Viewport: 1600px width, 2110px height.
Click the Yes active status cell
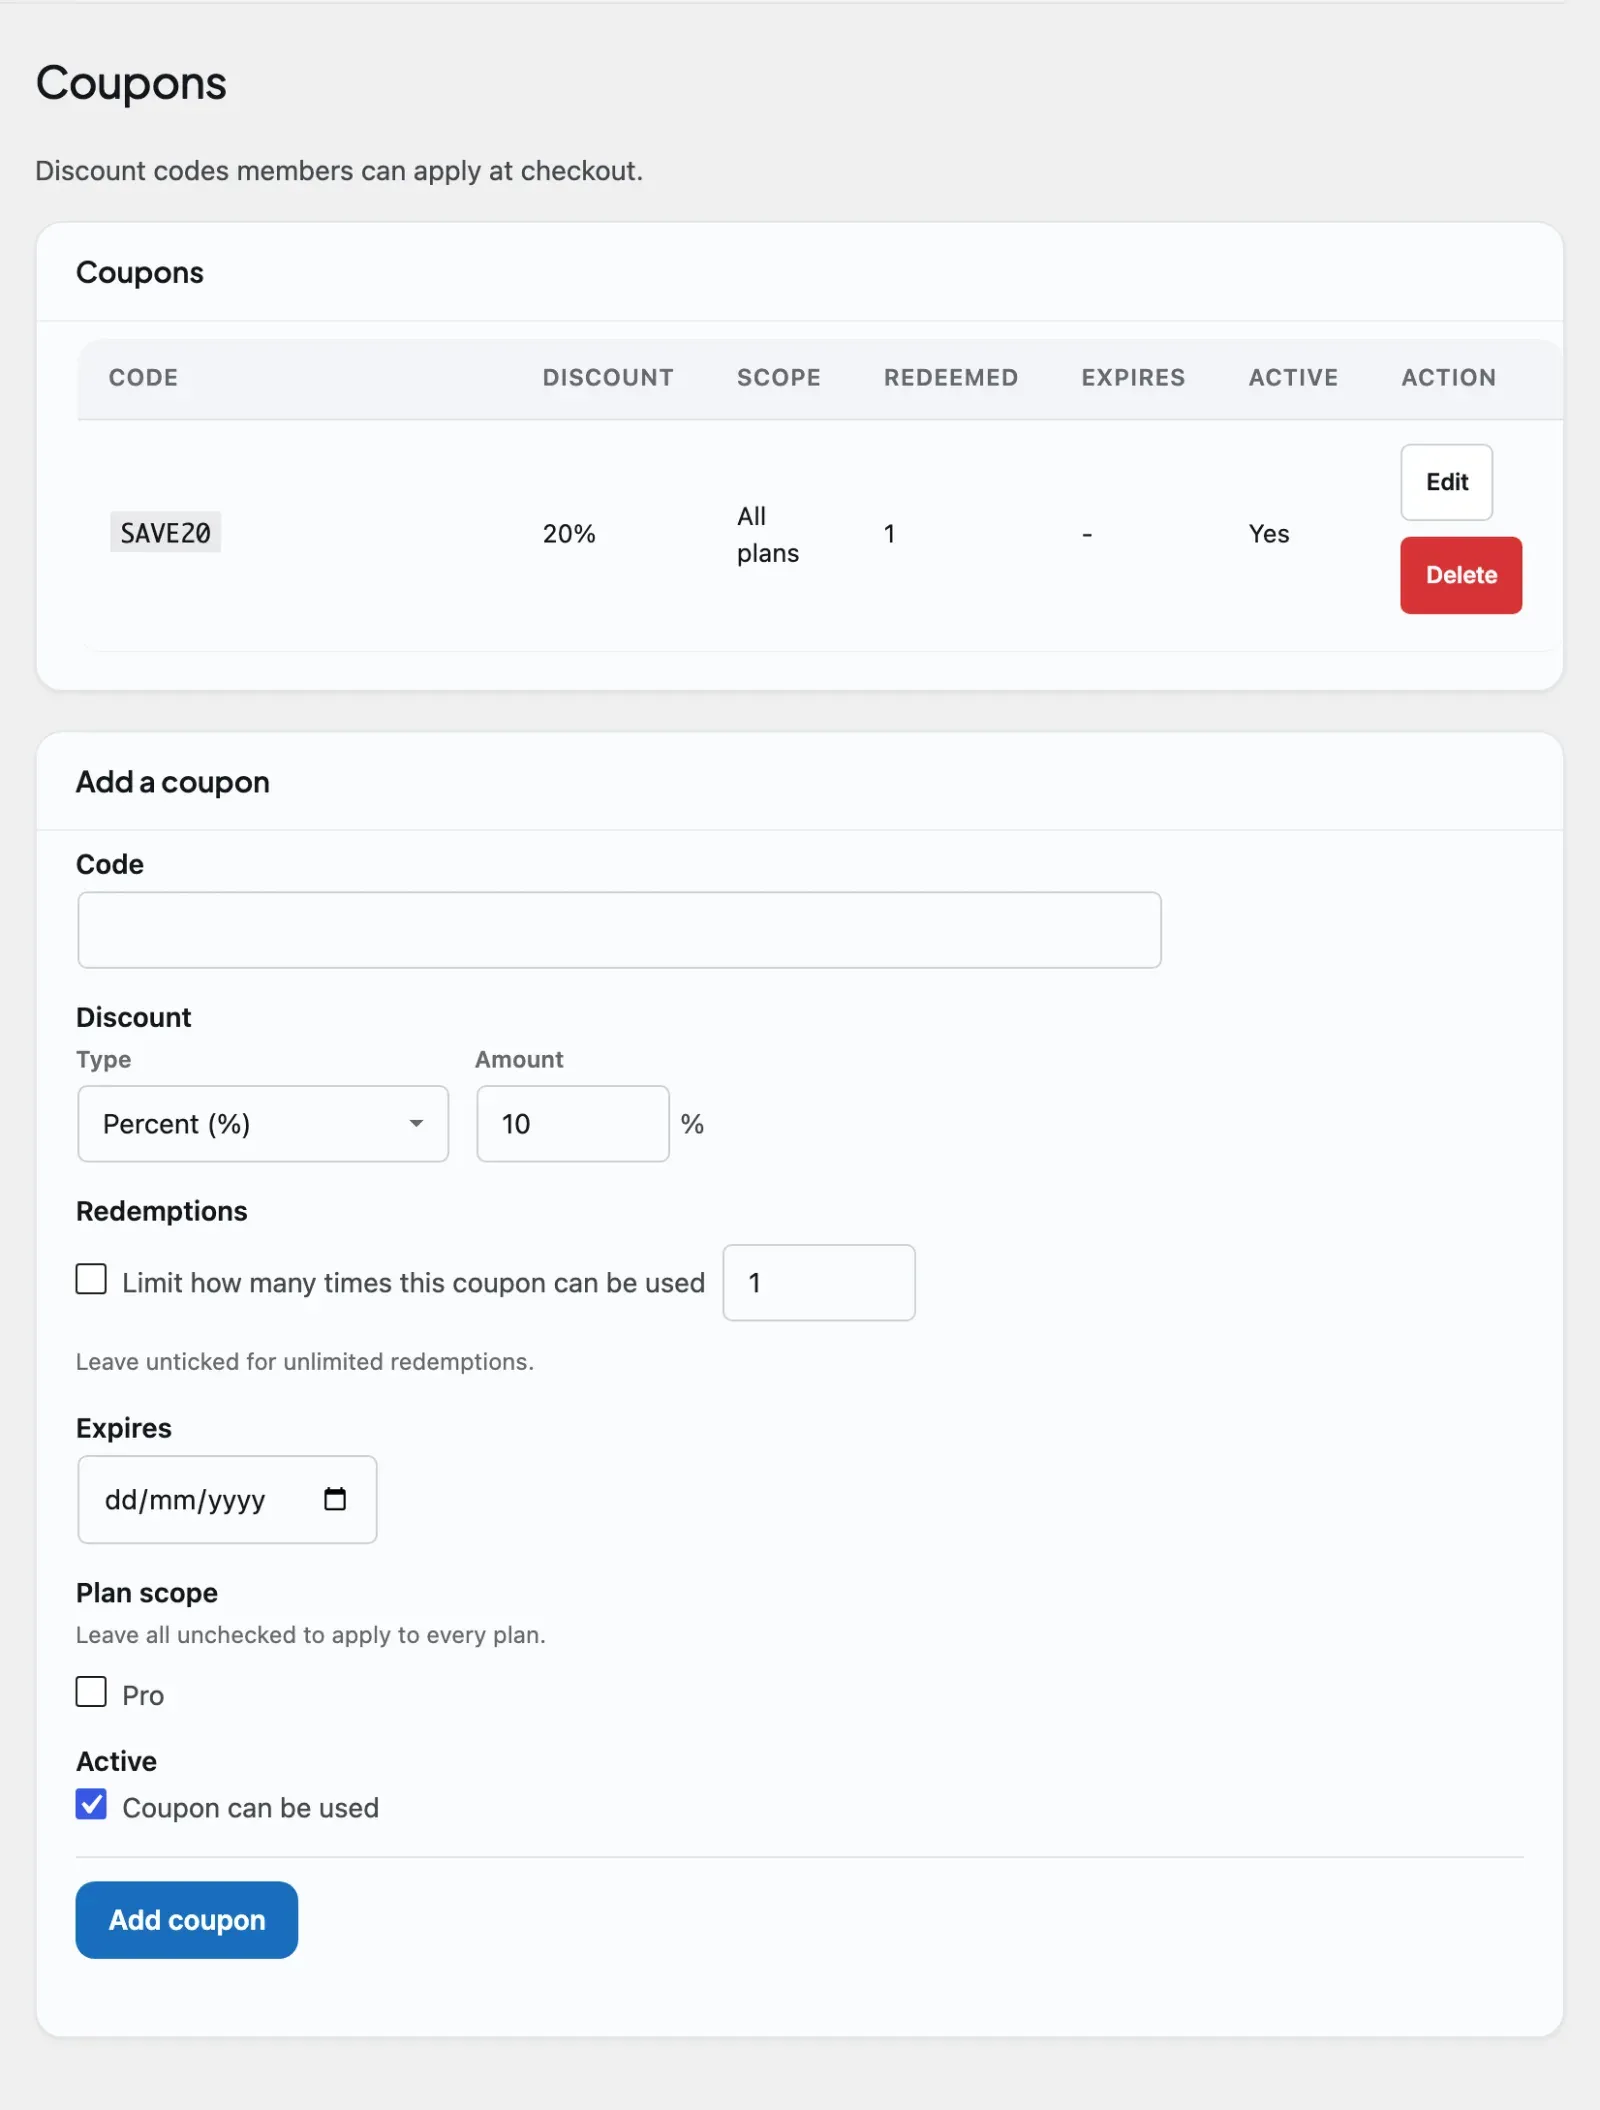coord(1269,534)
